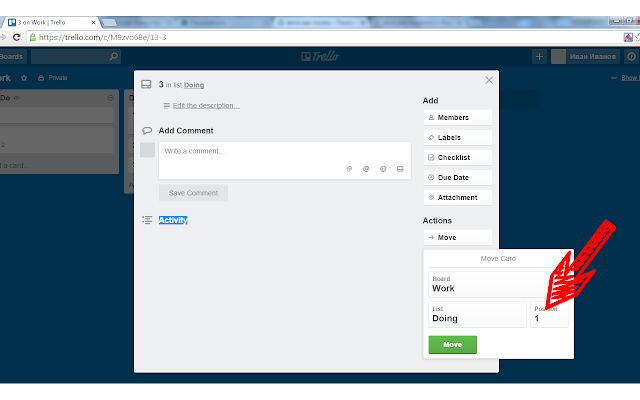Click the speech bubble icon beside Add Comment
This screenshot has width=640, height=400.
[x=147, y=131]
